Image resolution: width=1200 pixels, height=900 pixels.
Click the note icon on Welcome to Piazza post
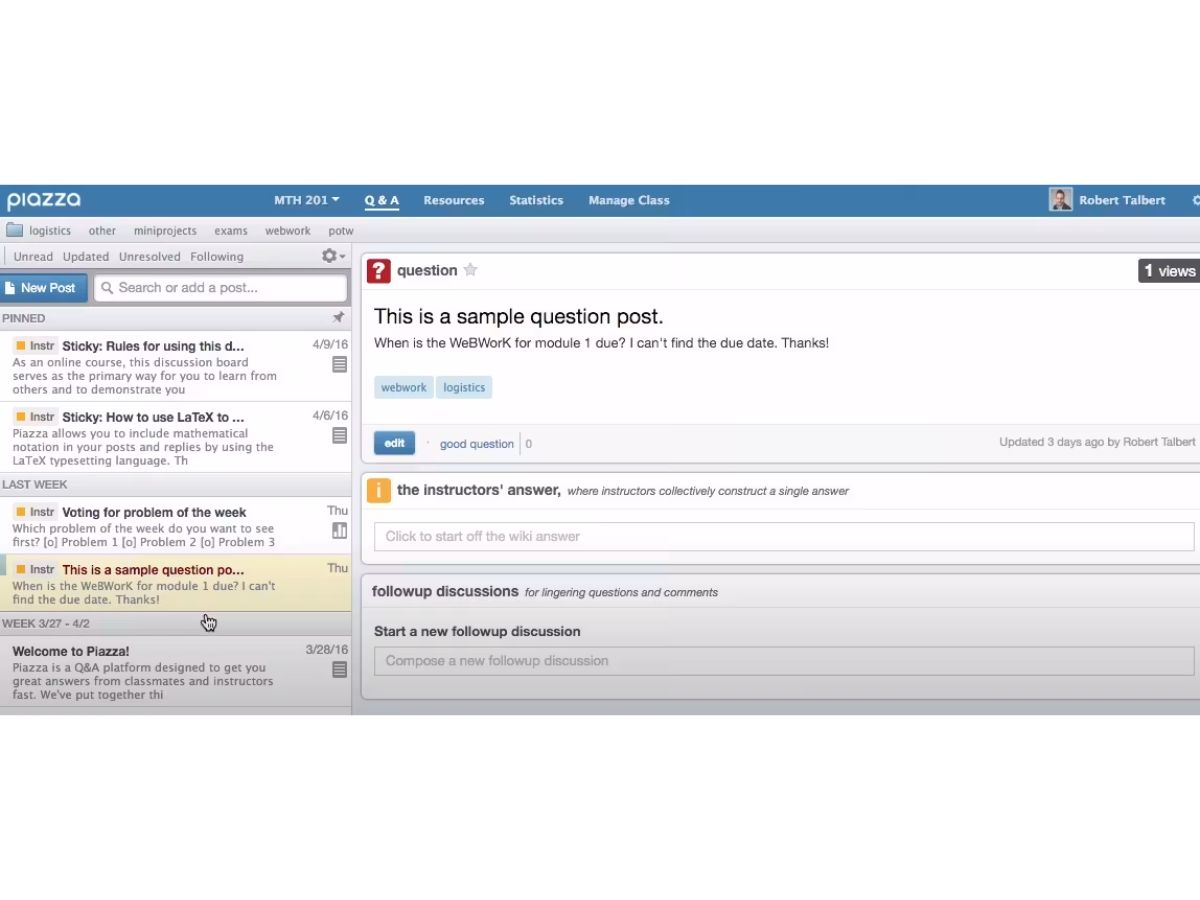pos(340,670)
